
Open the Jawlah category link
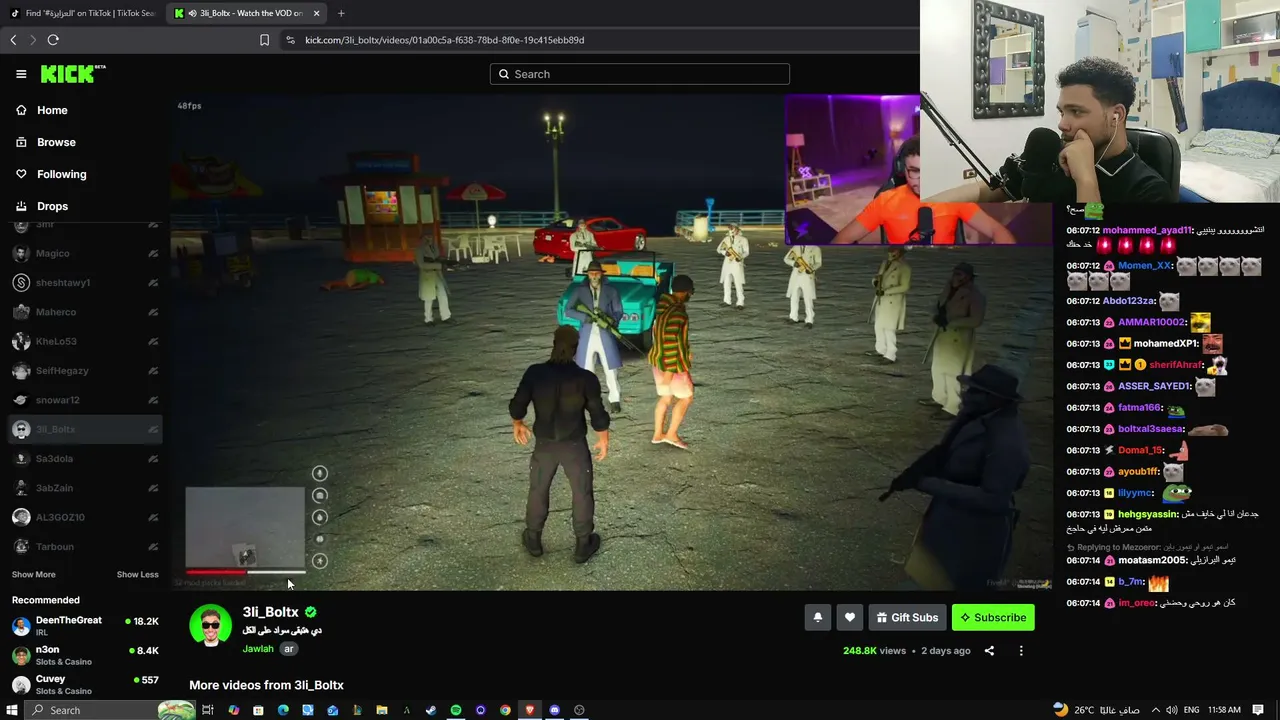[258, 649]
